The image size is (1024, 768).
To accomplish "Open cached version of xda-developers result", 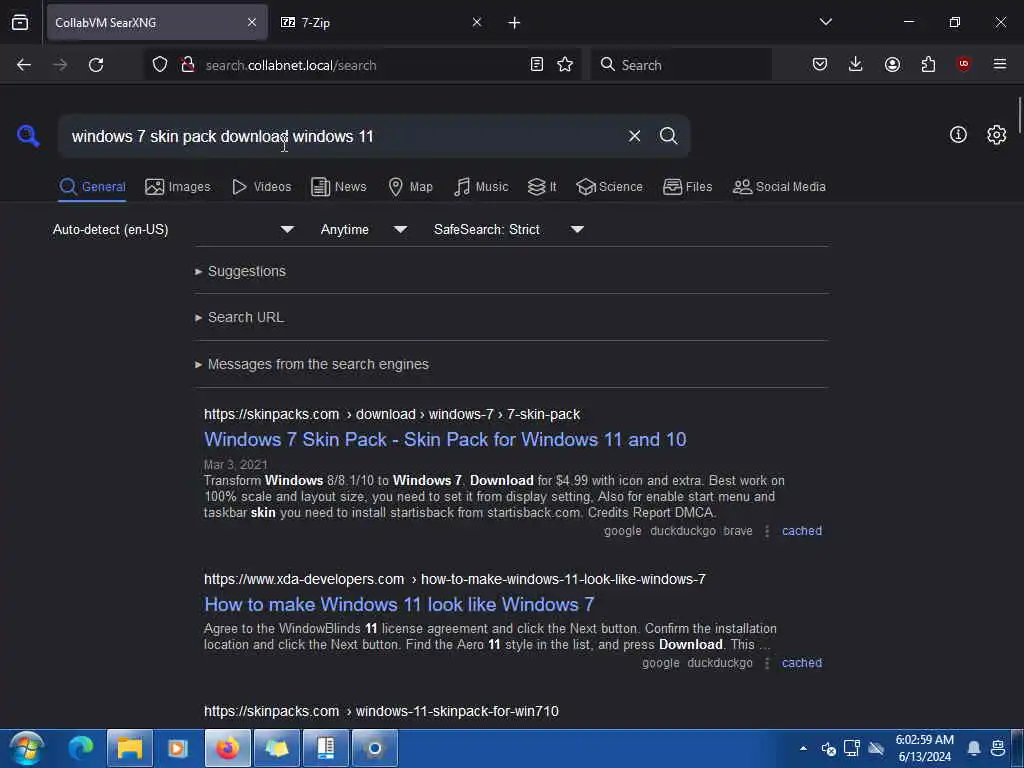I will pos(801,663).
